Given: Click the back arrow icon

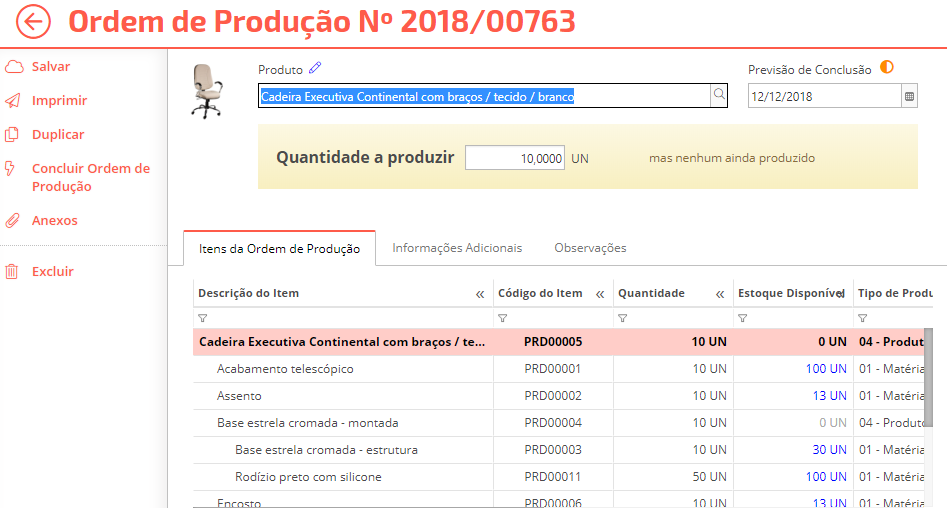Looking at the screenshot, I should tap(33, 22).
